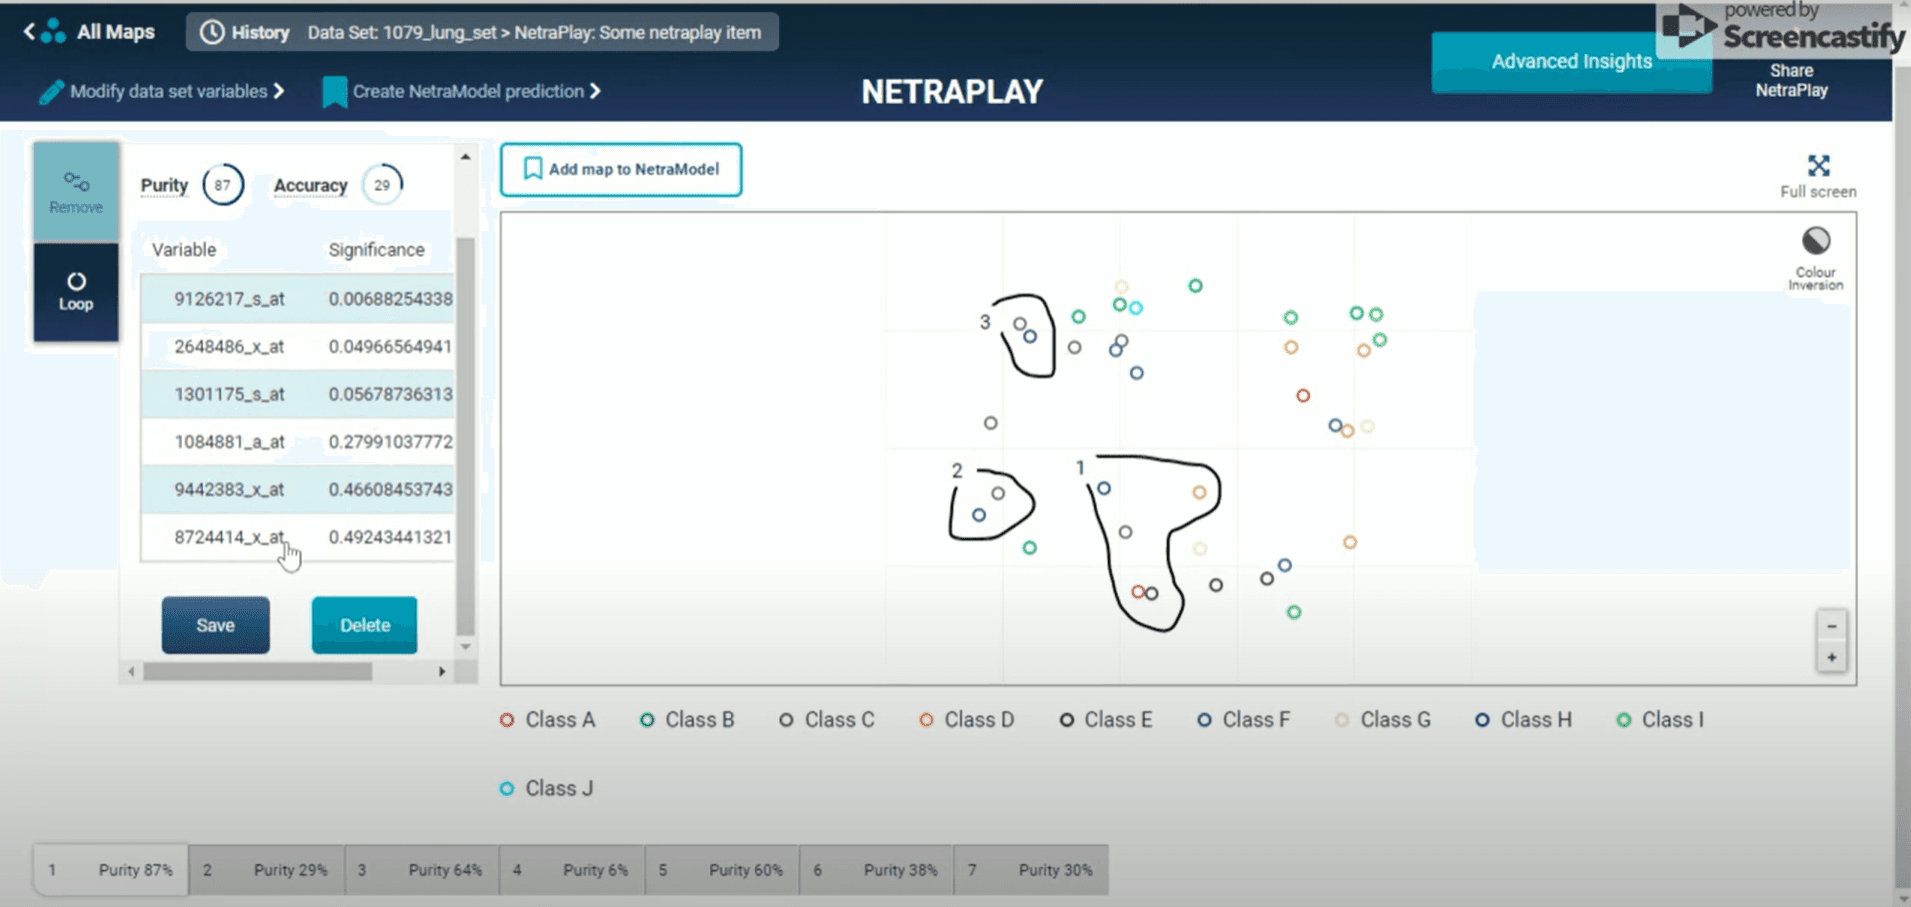Click the vertical scrollbar thumb in variable panel
Image resolution: width=1911 pixels, height=907 pixels.
tap(465, 435)
